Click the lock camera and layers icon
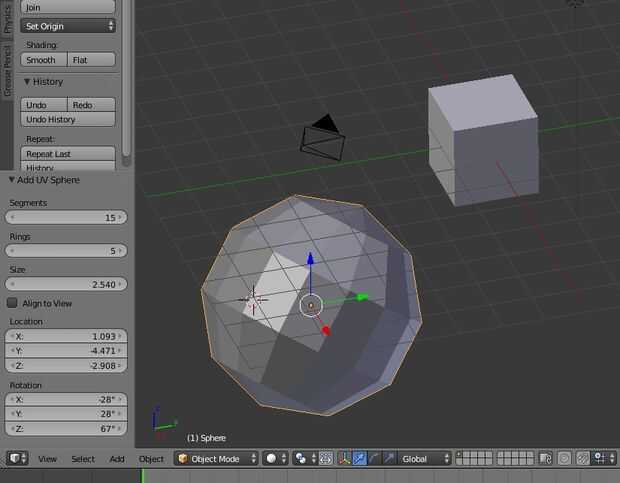Screen dimensions: 620x483 click(546, 458)
